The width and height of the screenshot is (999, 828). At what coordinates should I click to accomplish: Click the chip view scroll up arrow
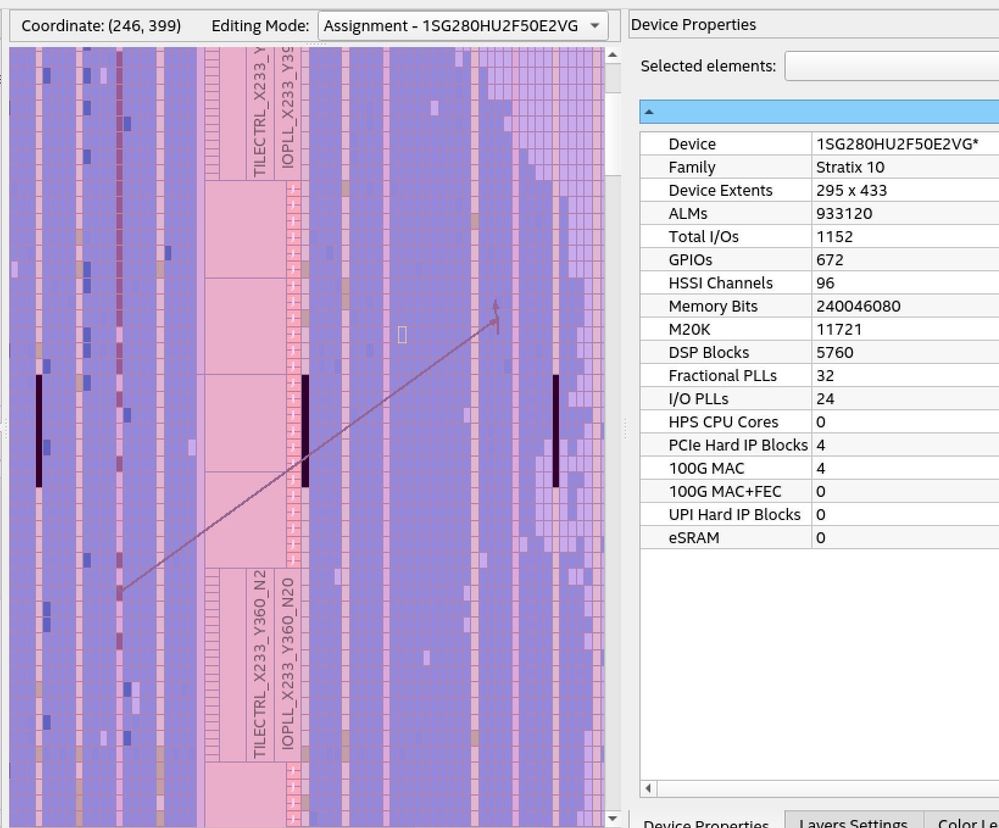pos(612,55)
